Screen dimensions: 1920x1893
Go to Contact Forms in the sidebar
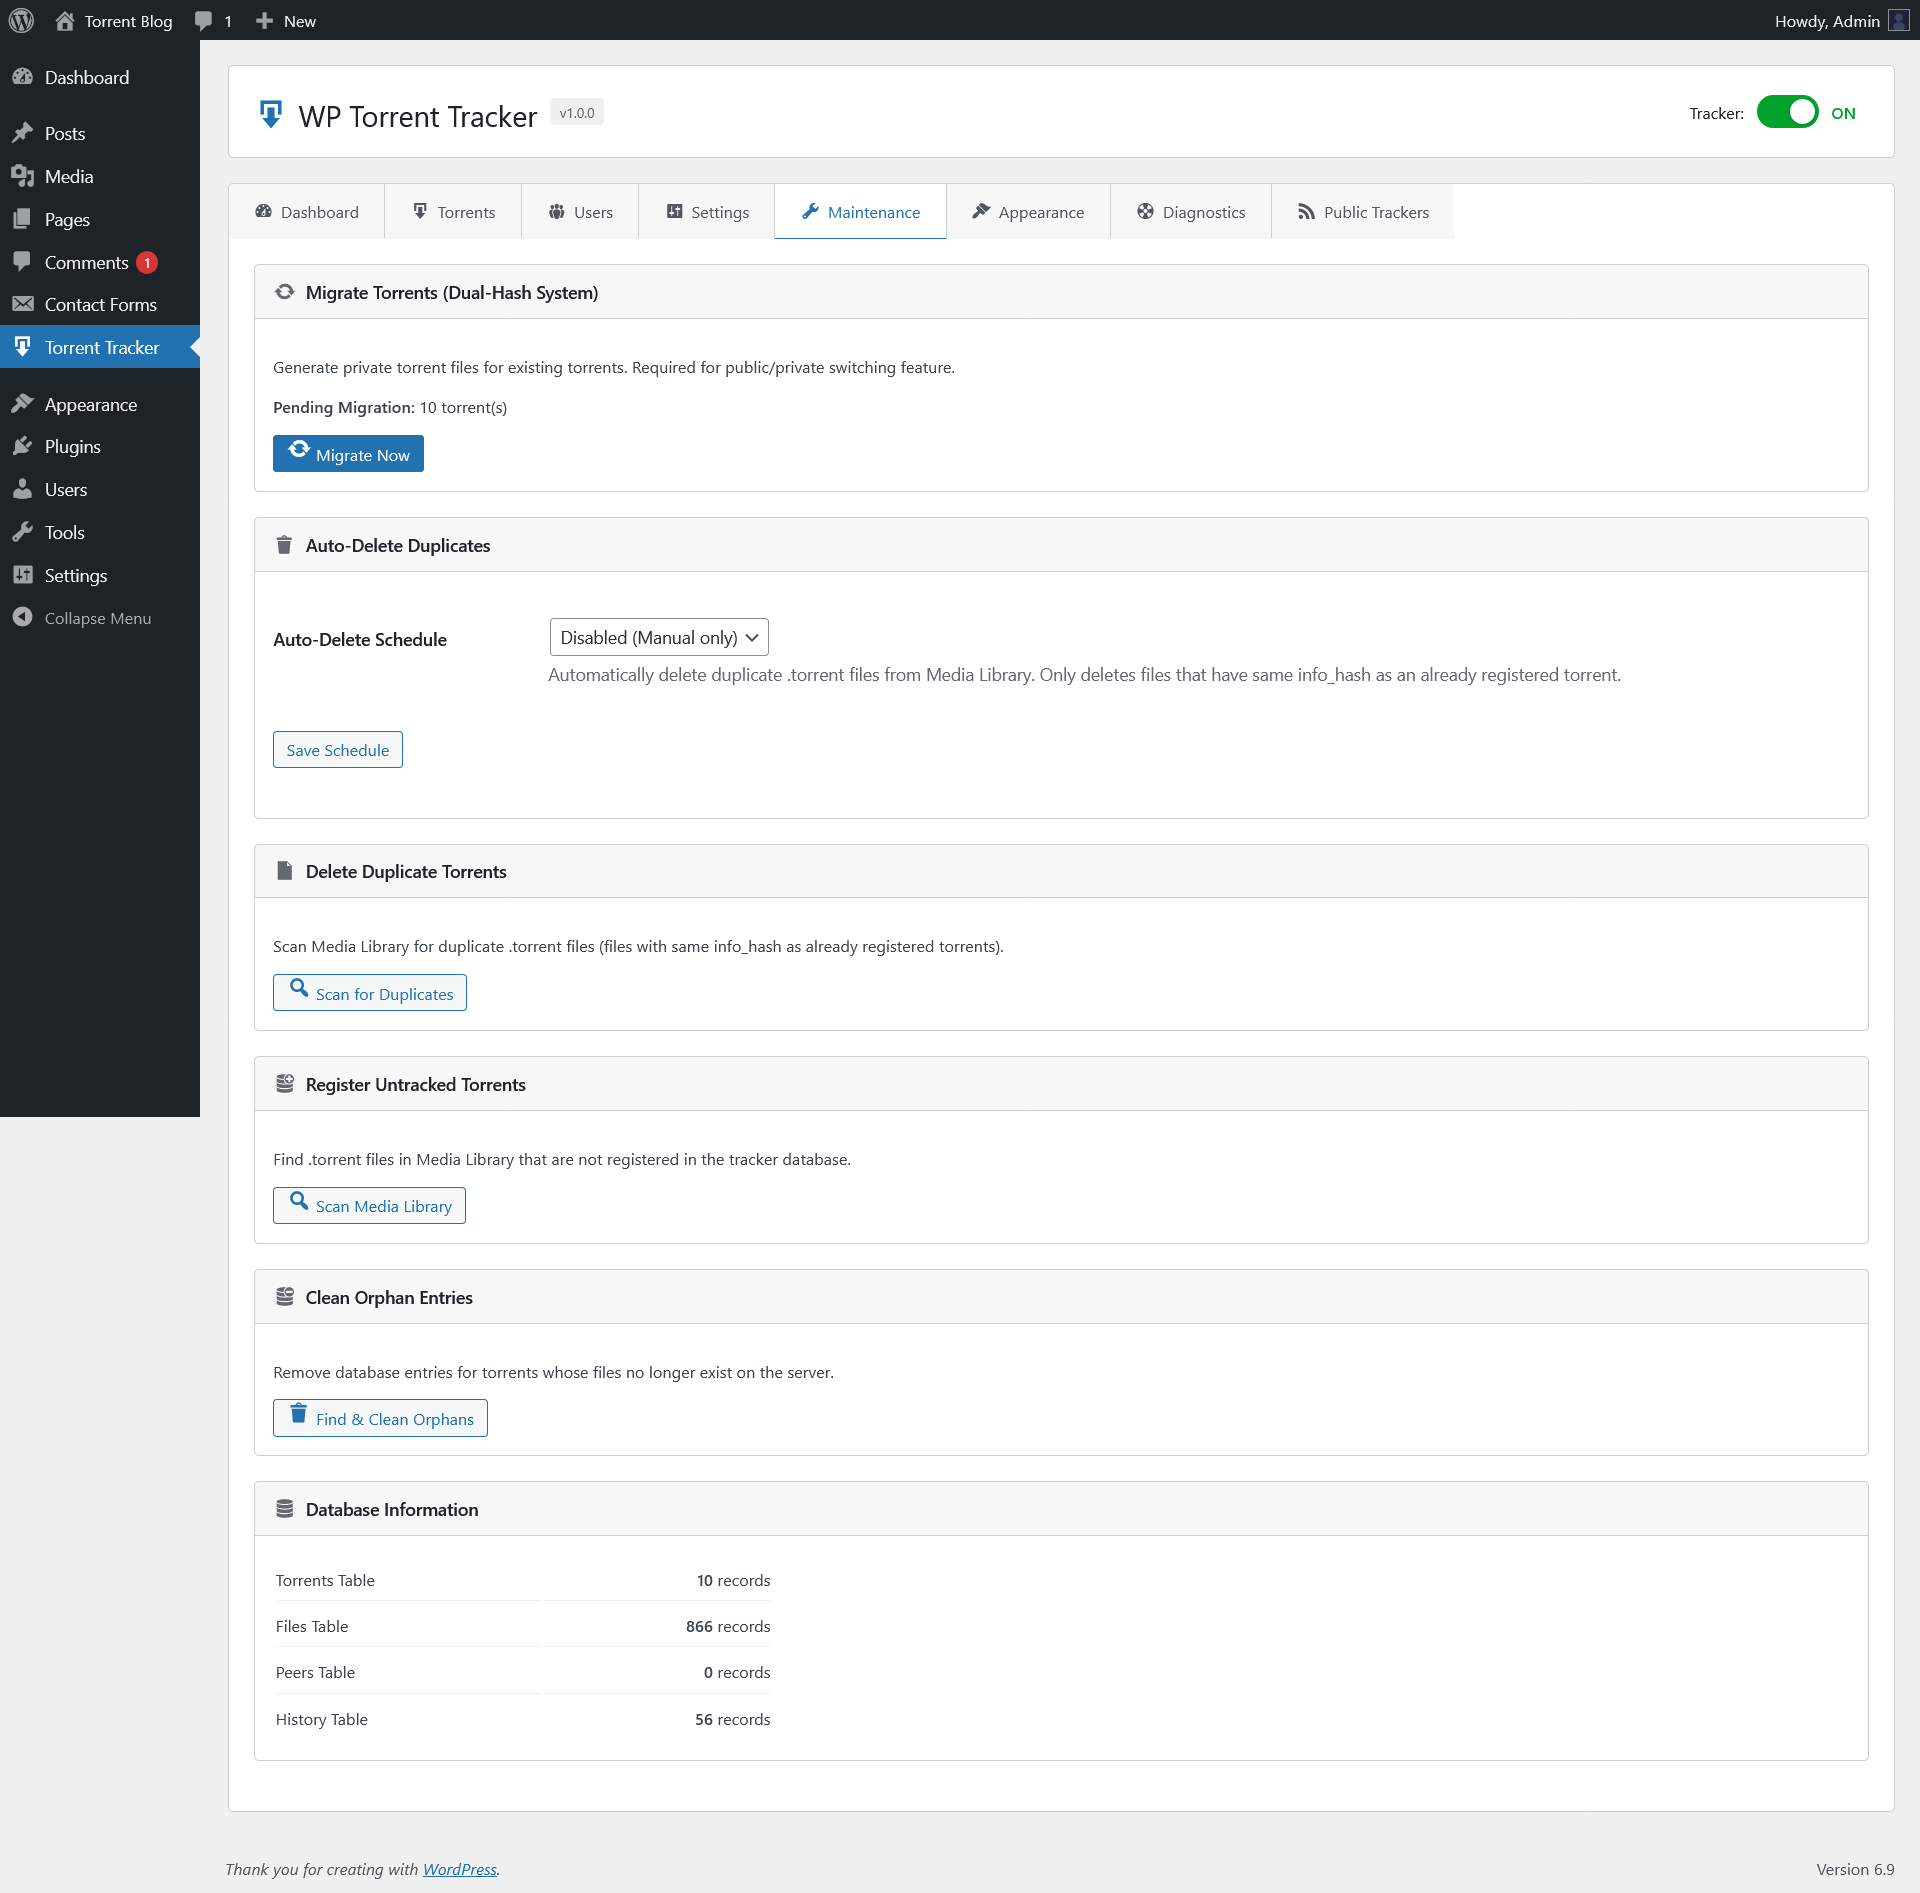[x=100, y=305]
